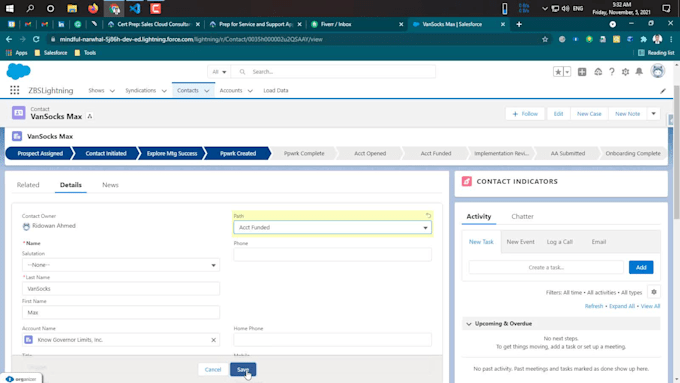680x383 pixels.
Task: Click the Contact Indicators icon
Action: (467, 181)
